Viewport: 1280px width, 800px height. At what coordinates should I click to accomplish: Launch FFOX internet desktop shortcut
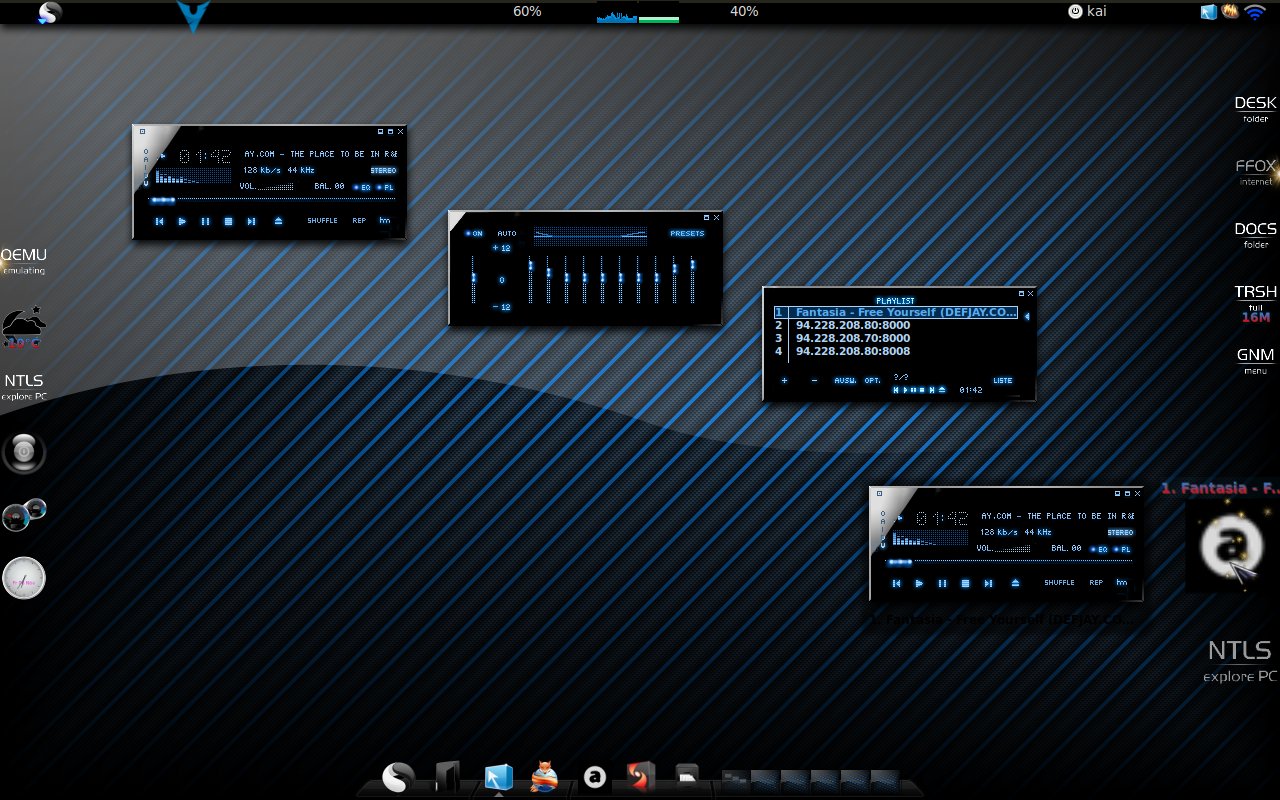(x=1255, y=171)
